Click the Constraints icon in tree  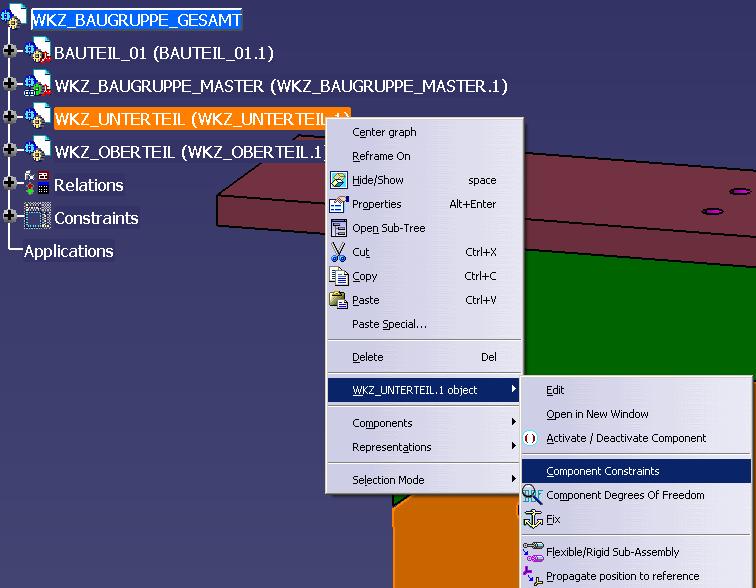(37, 215)
